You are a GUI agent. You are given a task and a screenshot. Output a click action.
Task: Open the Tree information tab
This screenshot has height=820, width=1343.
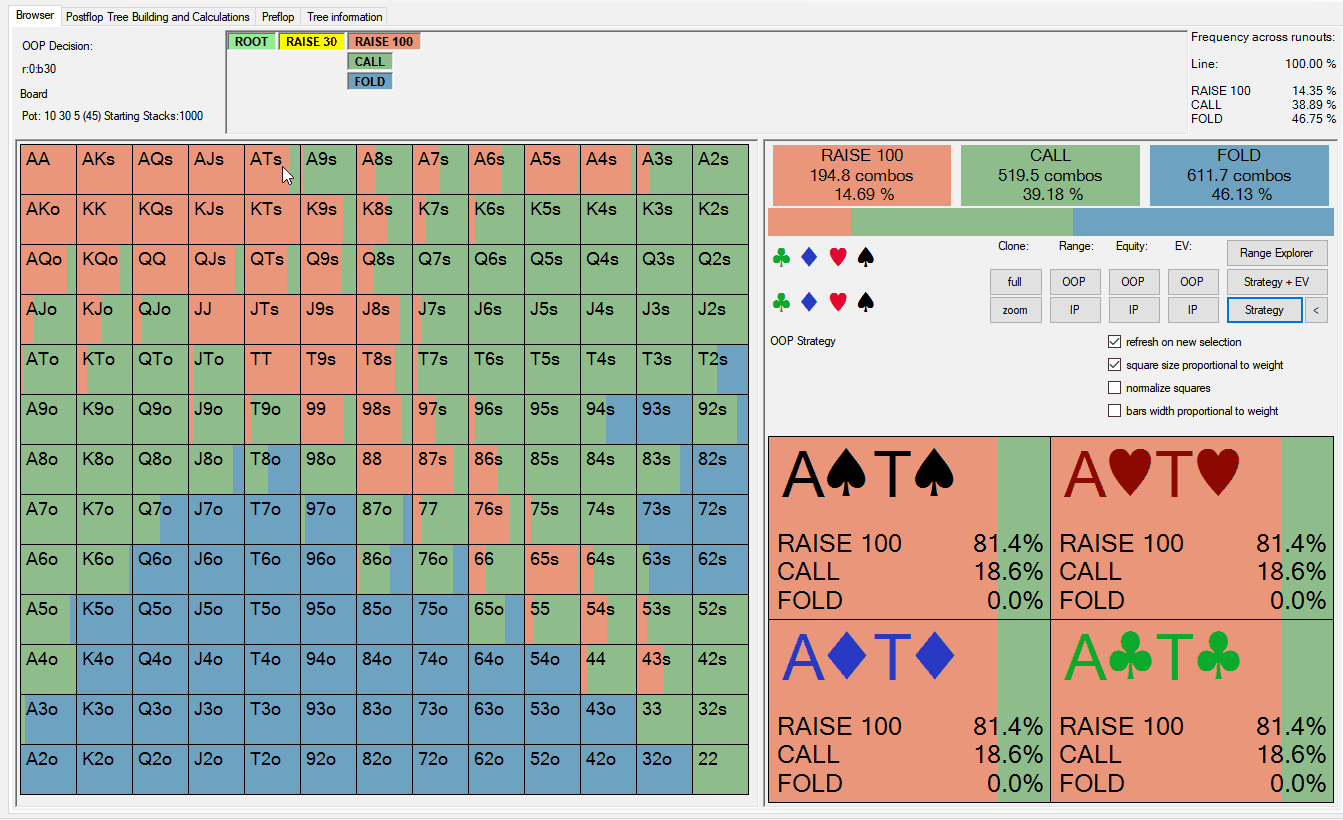pos(344,17)
